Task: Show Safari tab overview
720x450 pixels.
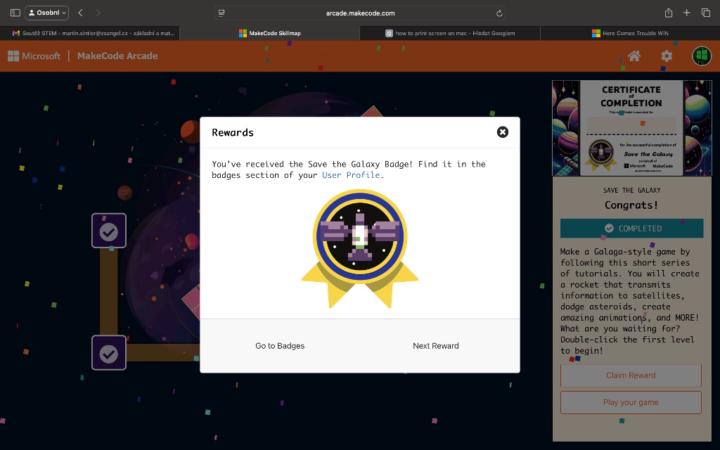Action: (706, 13)
